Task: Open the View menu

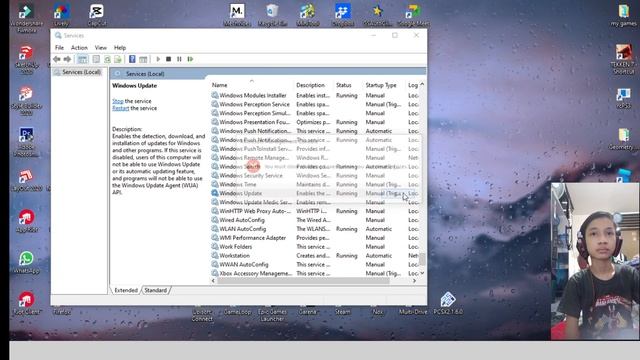Action: 100,48
